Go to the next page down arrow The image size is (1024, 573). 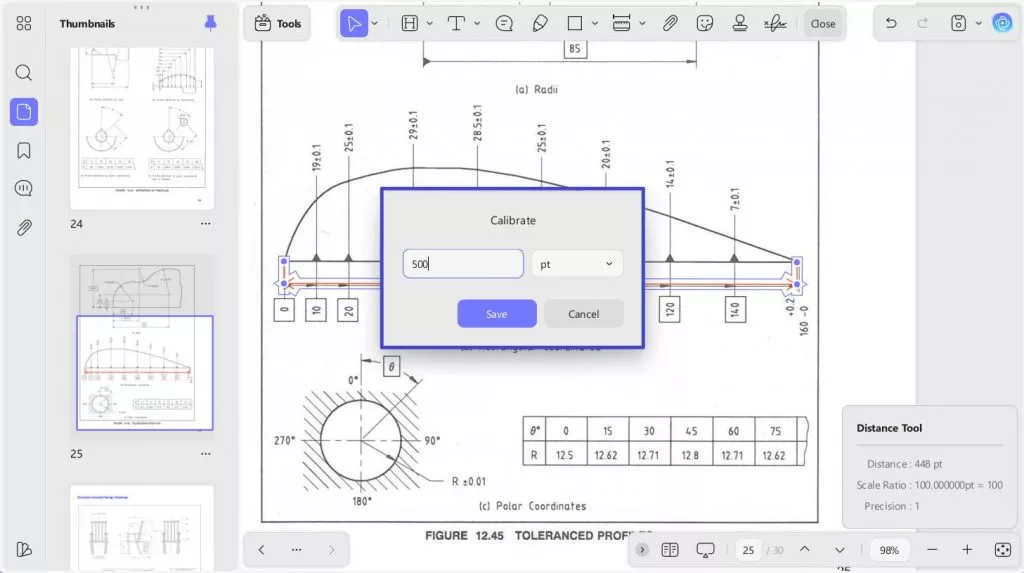coord(839,549)
